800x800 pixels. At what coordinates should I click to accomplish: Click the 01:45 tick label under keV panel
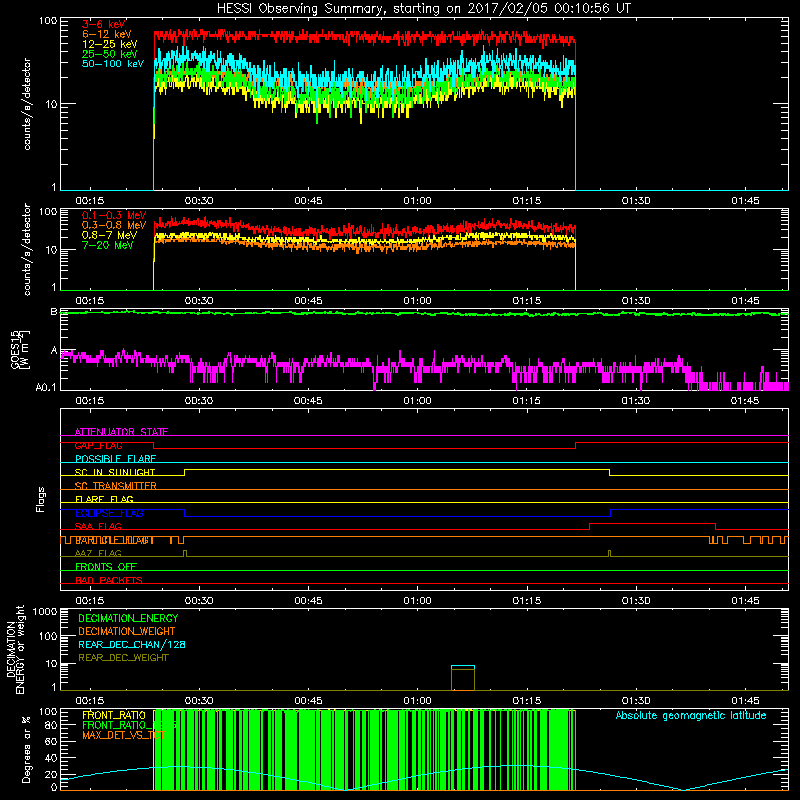pos(745,201)
